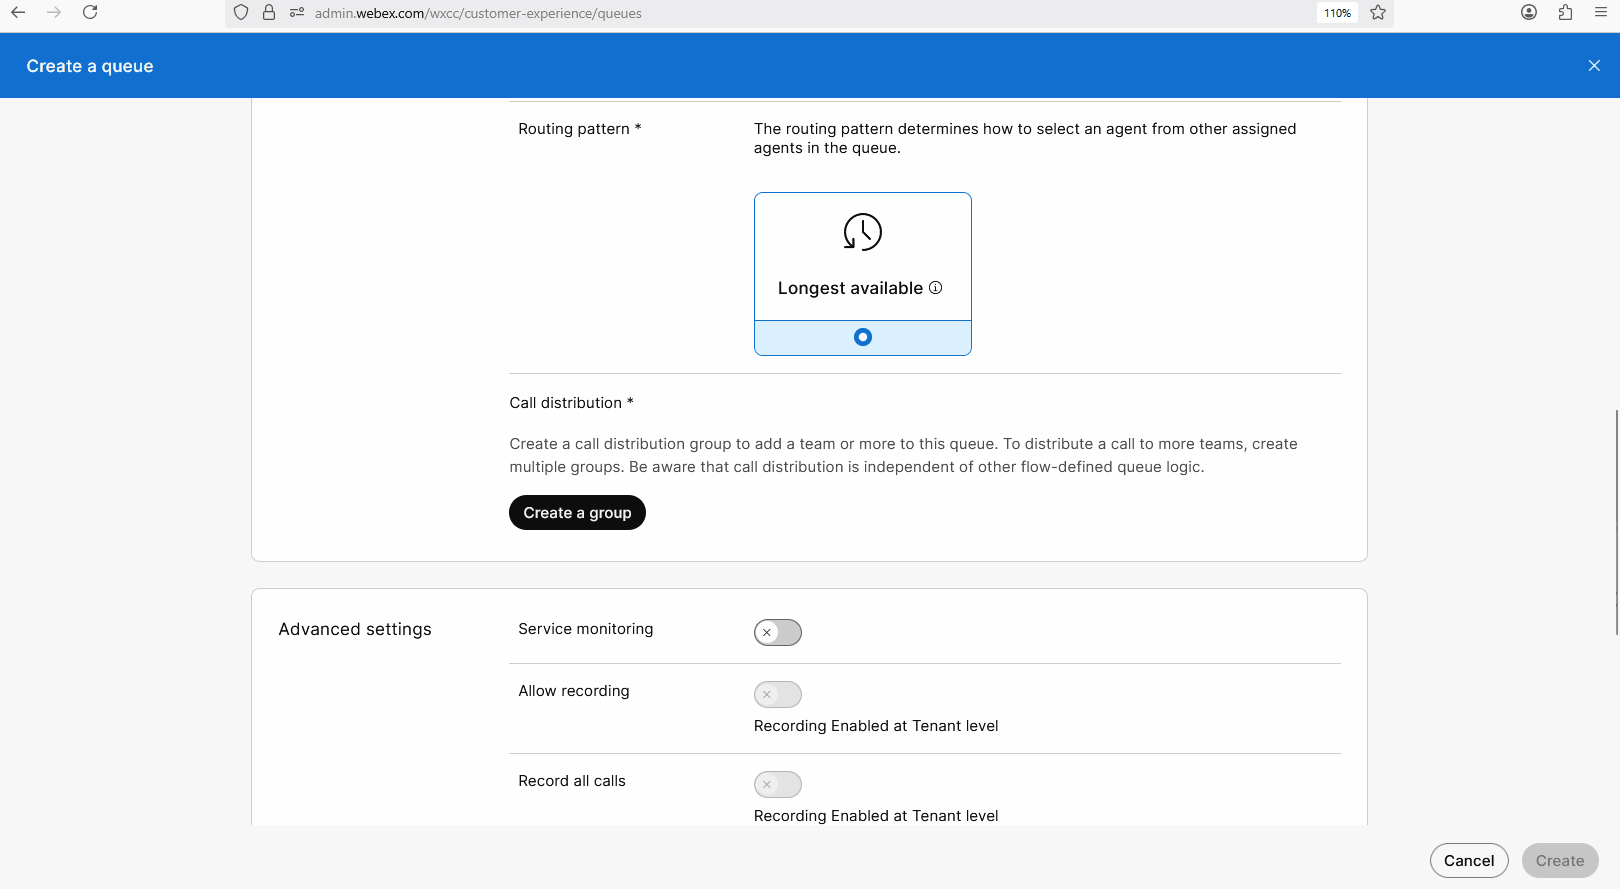Click the Cancel button

click(1468, 860)
